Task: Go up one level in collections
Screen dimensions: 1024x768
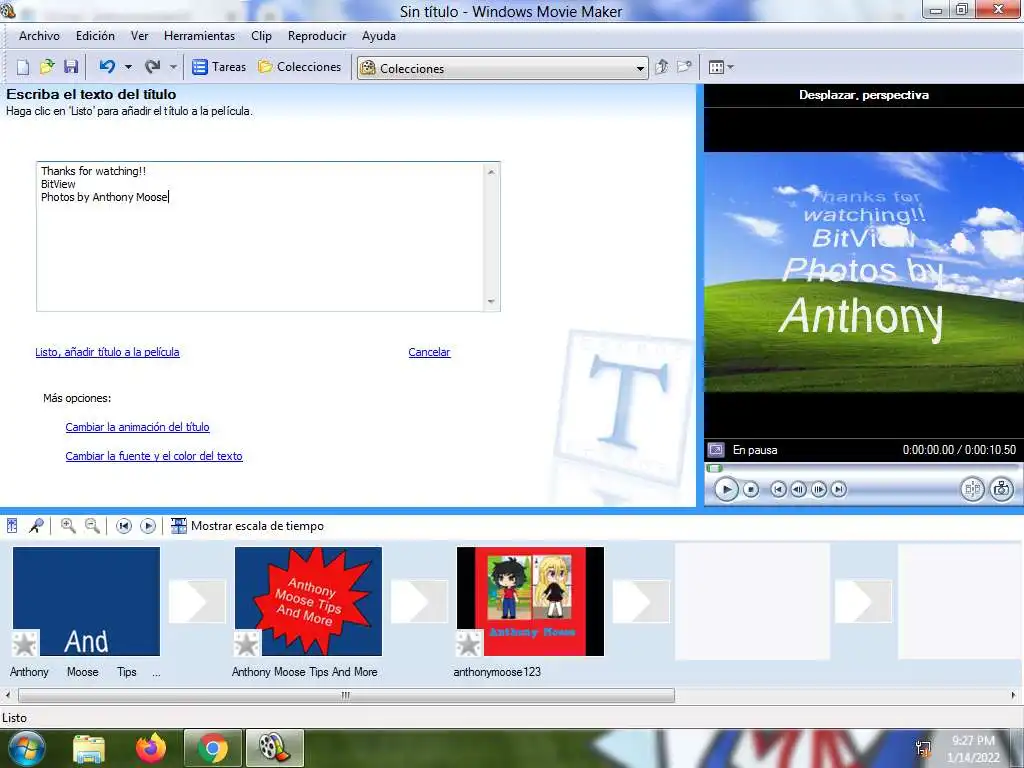Action: click(662, 67)
